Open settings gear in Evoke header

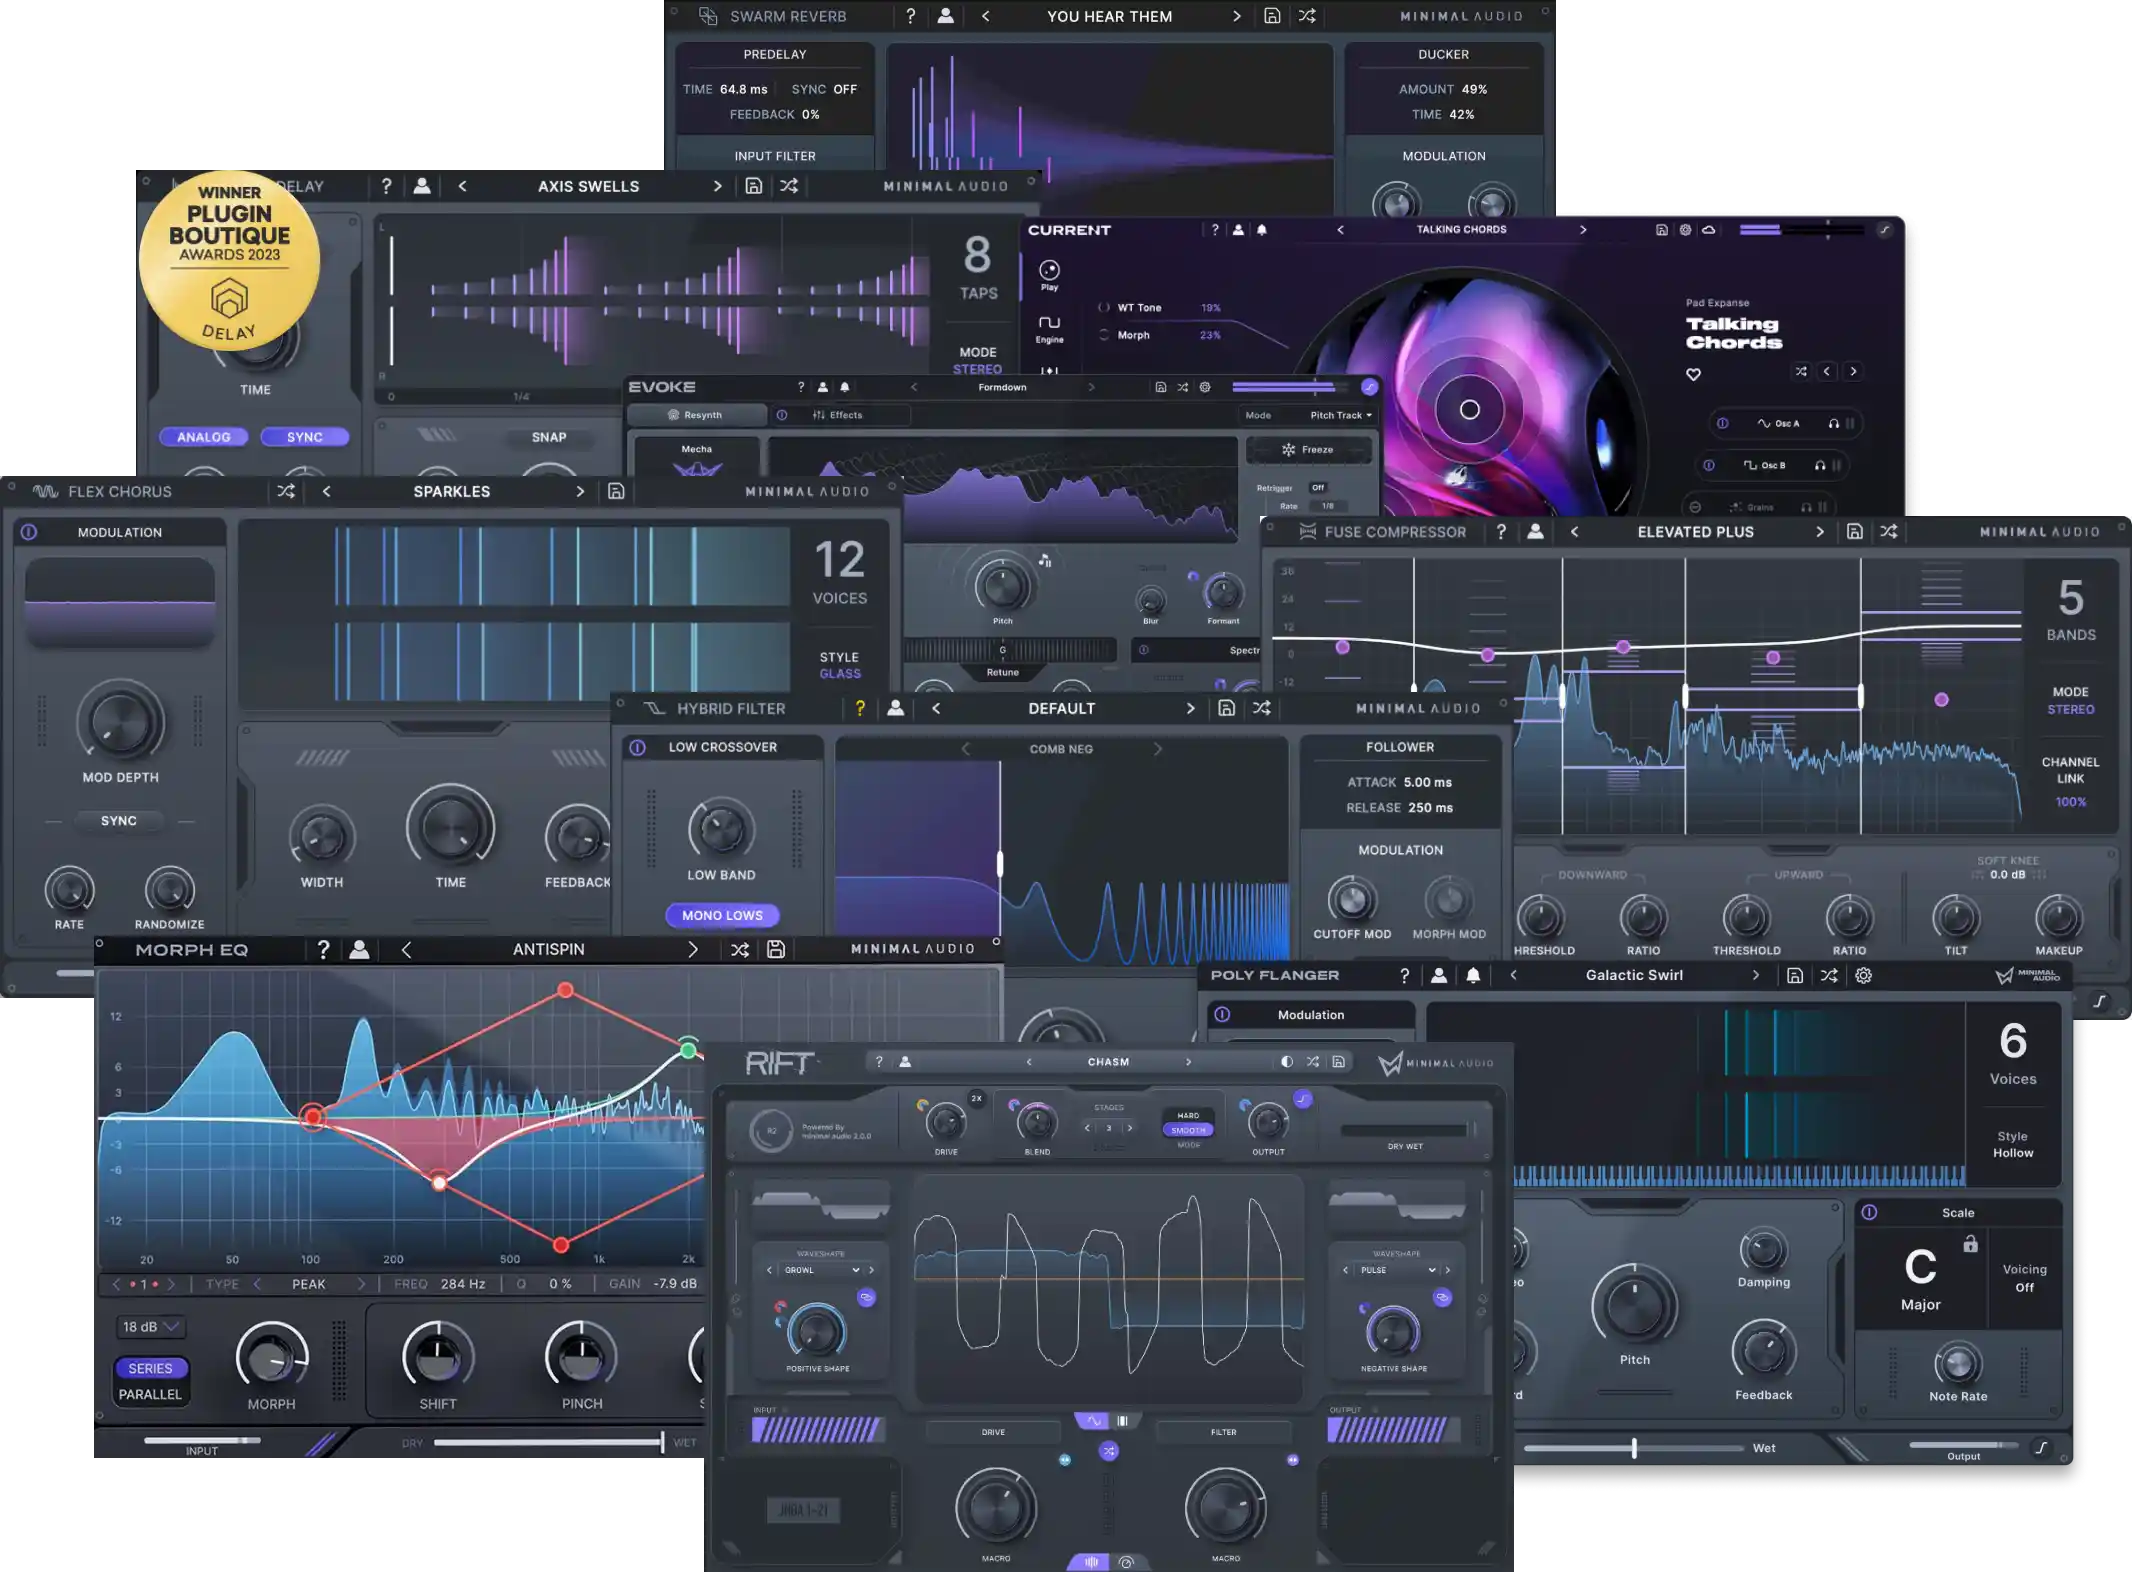[x=1205, y=387]
